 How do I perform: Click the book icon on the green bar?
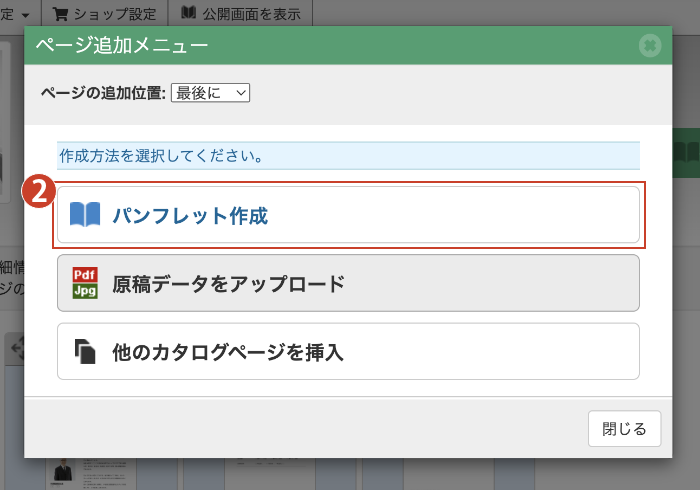click(685, 151)
